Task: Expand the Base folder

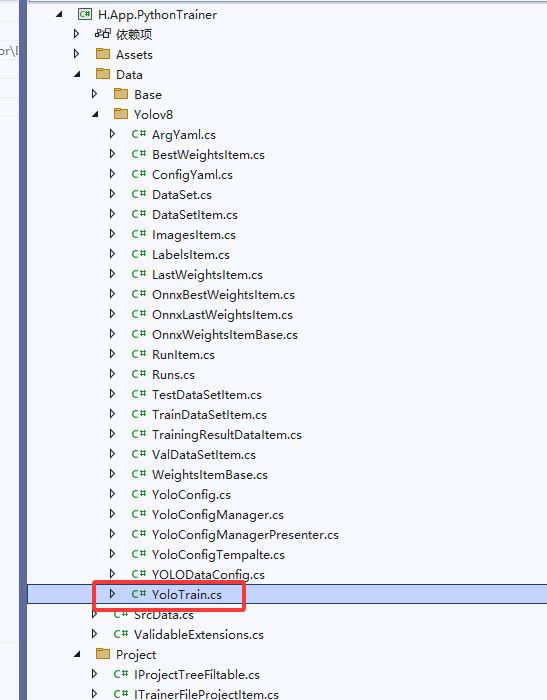Action: pyautogui.click(x=94, y=94)
